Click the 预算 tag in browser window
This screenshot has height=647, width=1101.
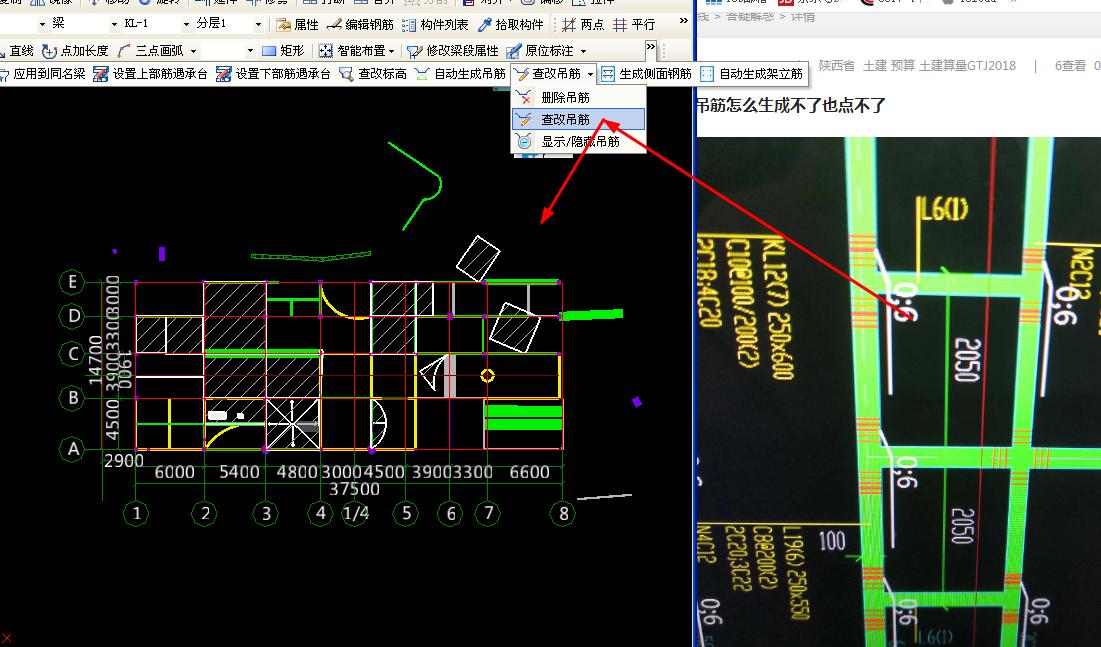pos(902,65)
